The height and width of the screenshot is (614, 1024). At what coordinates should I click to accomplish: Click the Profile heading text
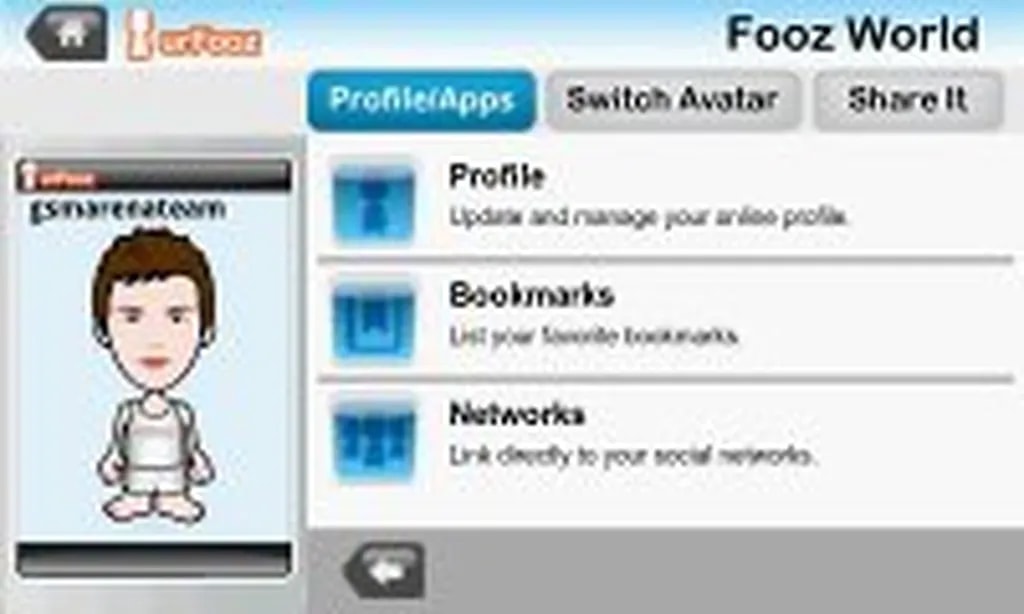[x=496, y=176]
